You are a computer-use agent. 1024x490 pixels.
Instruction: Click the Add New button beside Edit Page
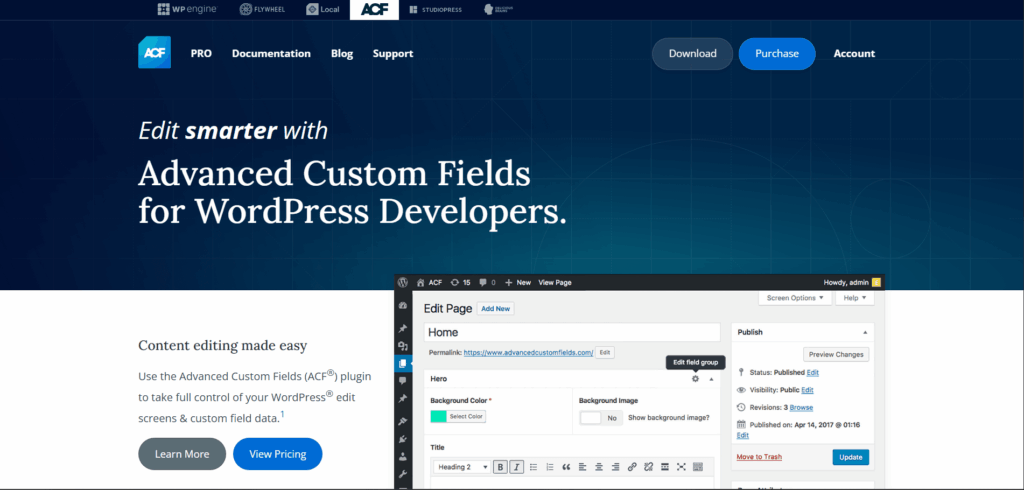496,308
